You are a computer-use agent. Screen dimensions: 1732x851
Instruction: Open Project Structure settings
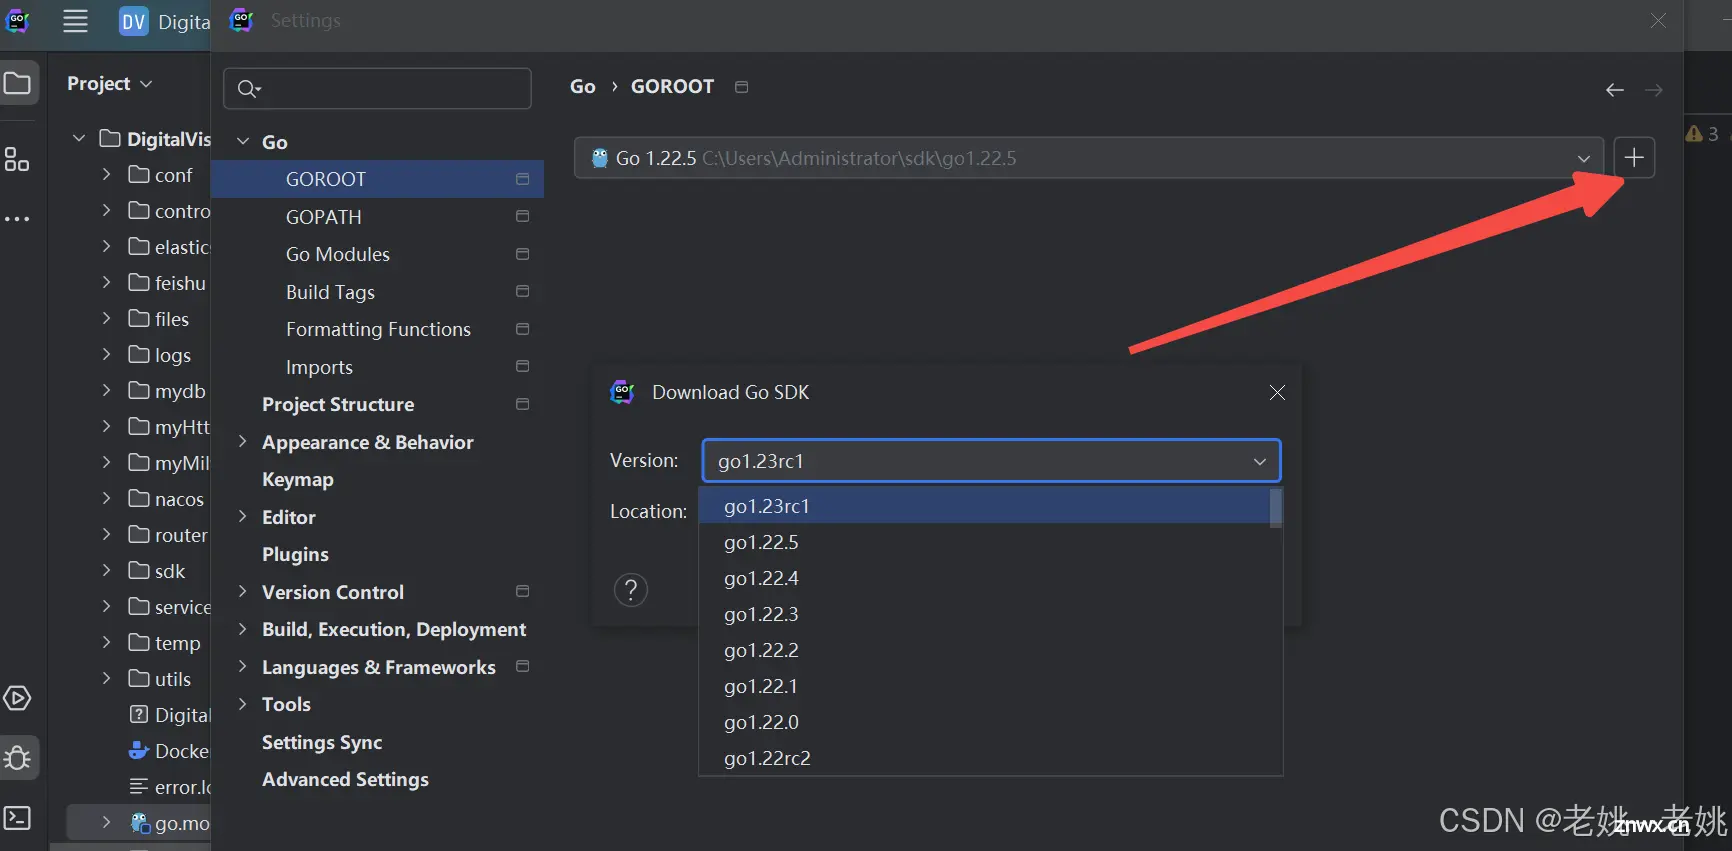(x=338, y=404)
